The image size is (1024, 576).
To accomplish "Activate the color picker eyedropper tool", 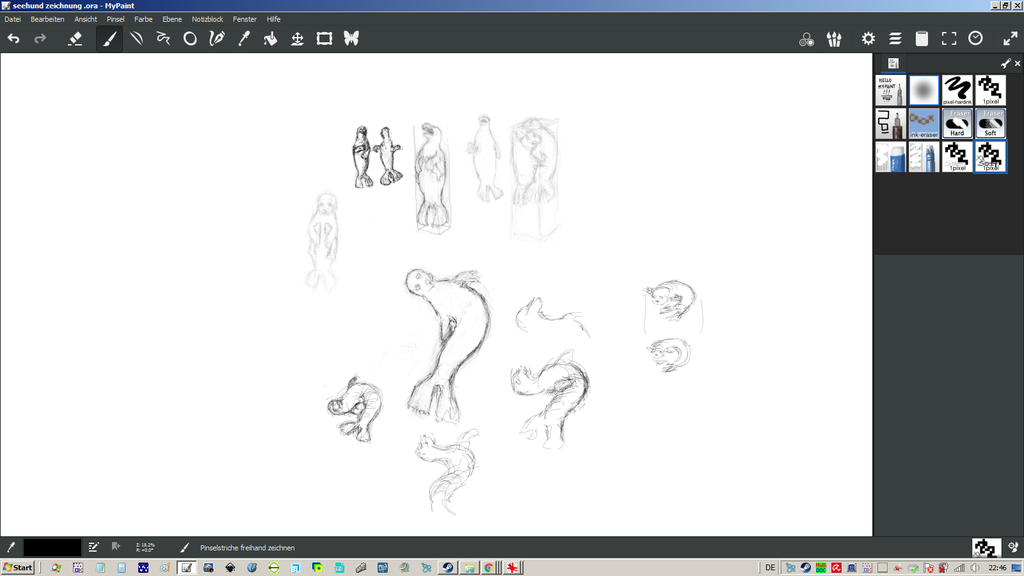I will click(243, 39).
